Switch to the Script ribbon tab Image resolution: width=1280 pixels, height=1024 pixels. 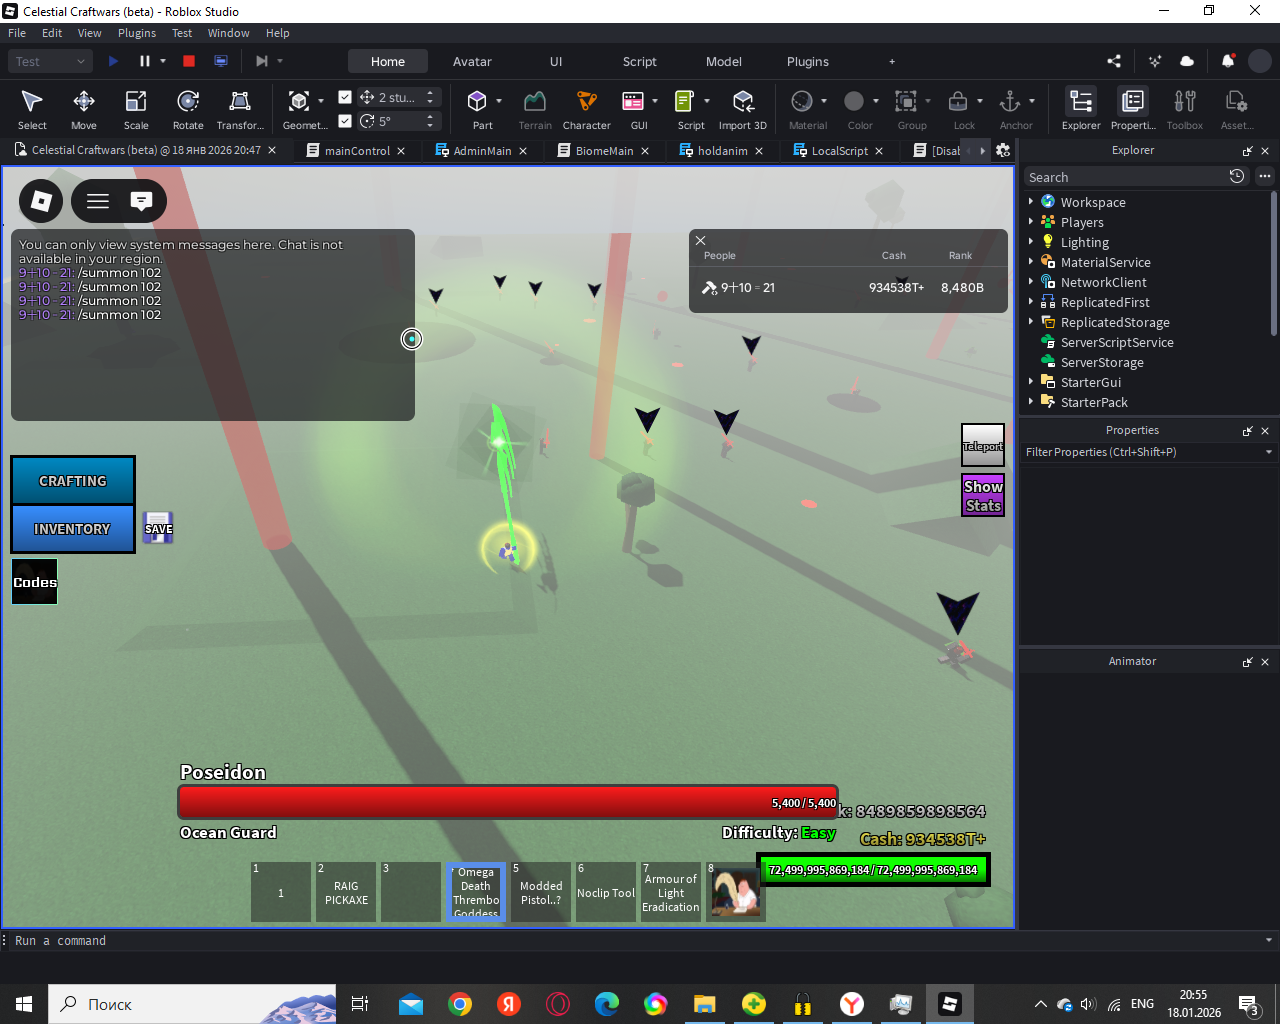[x=640, y=61]
